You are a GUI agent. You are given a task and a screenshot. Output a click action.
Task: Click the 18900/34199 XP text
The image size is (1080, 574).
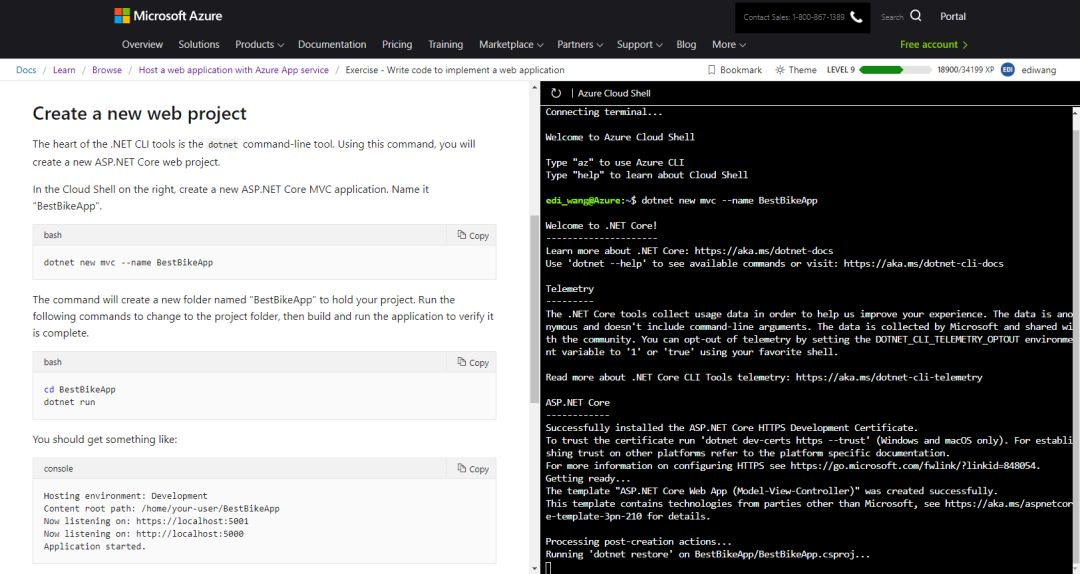point(966,70)
